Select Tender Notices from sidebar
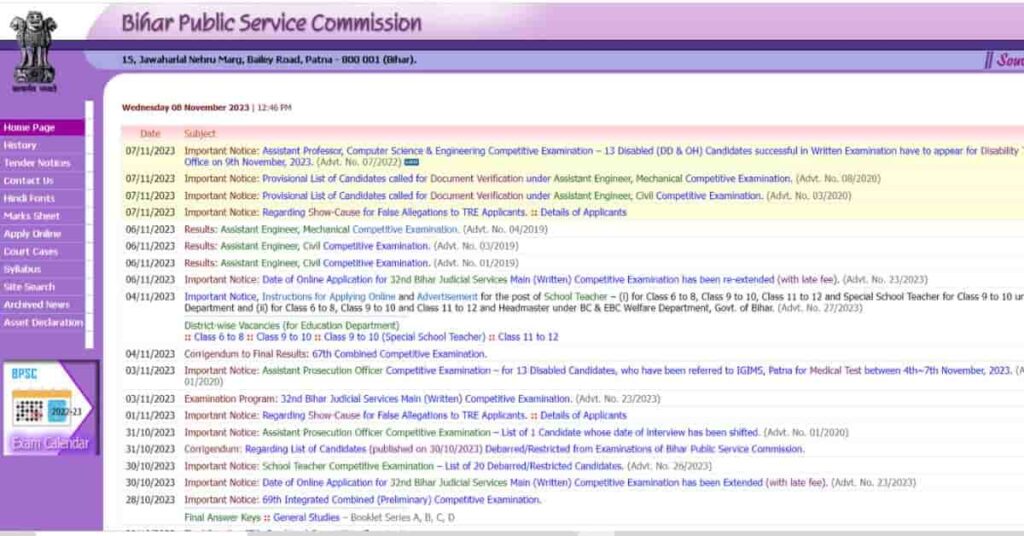 pyautogui.click(x=37, y=163)
